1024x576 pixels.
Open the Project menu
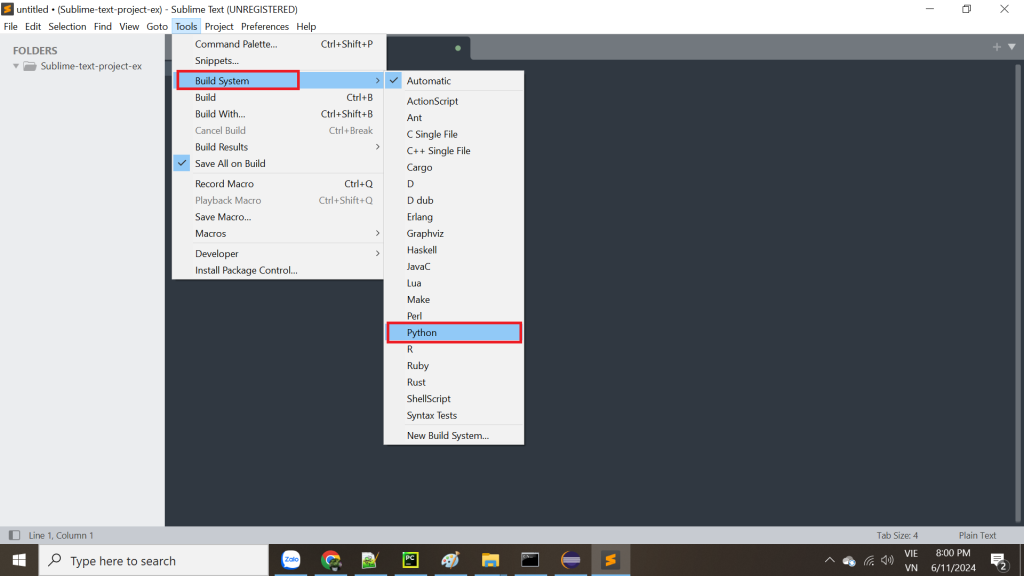[x=219, y=26]
